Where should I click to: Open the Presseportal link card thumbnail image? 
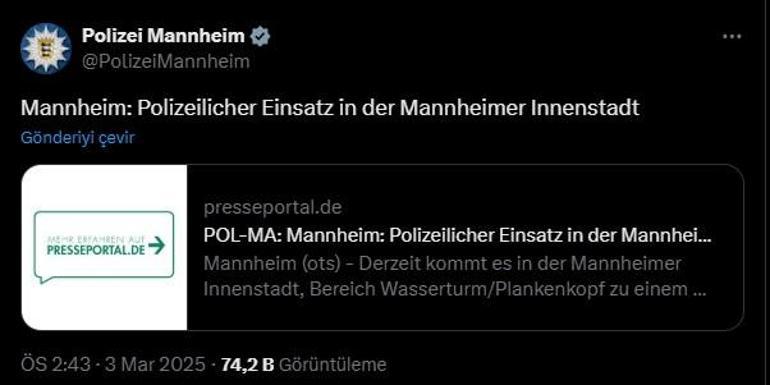[104, 247]
